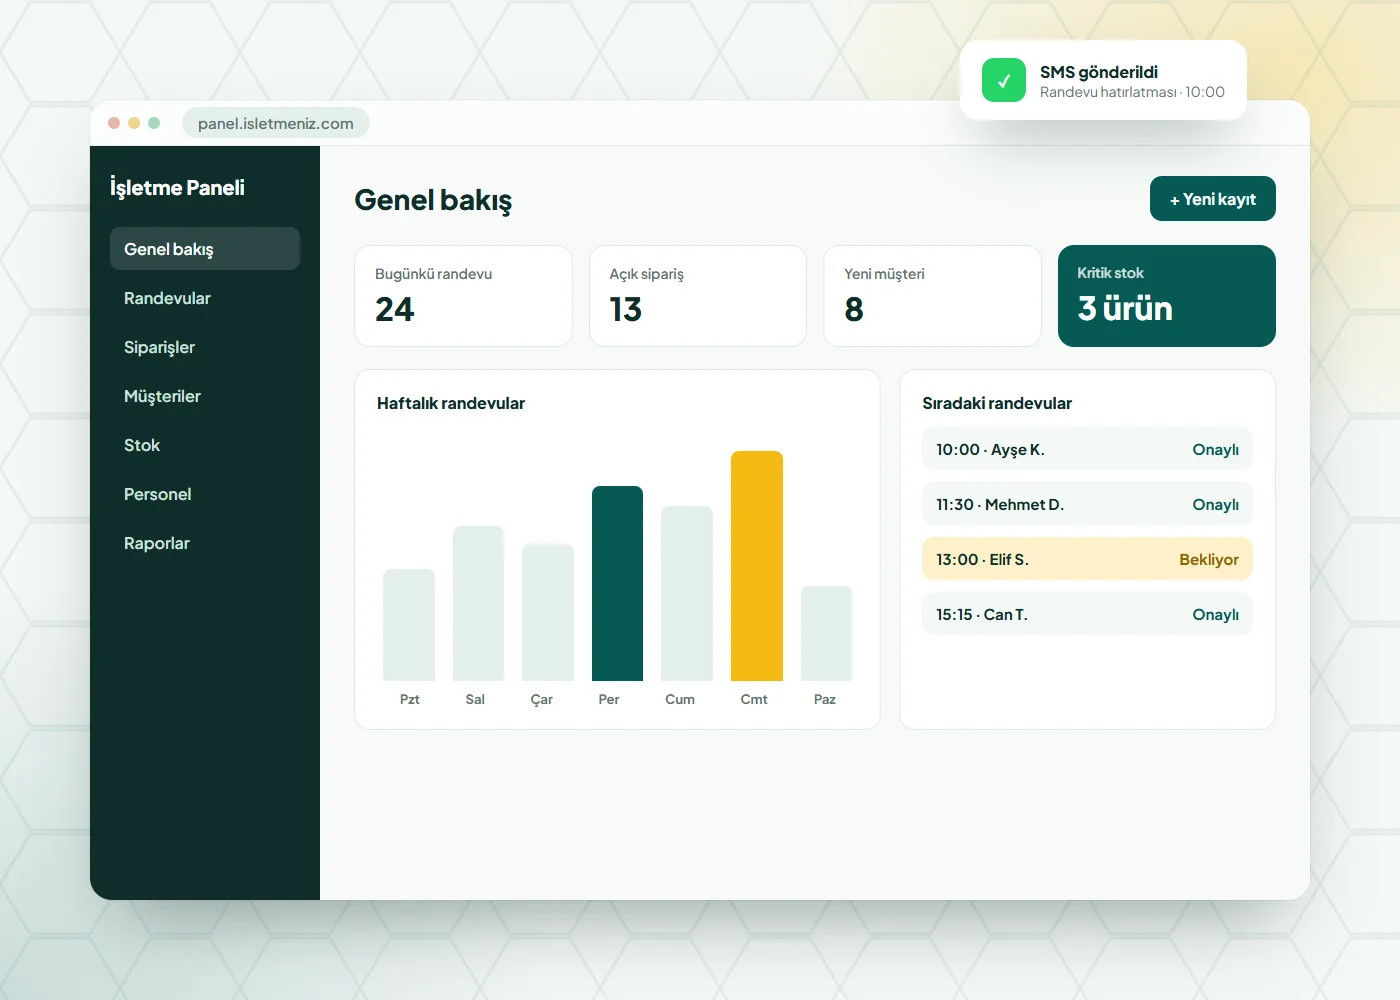Click the yellow Cmt bar
This screenshot has width=1400, height=1000.
(x=757, y=566)
